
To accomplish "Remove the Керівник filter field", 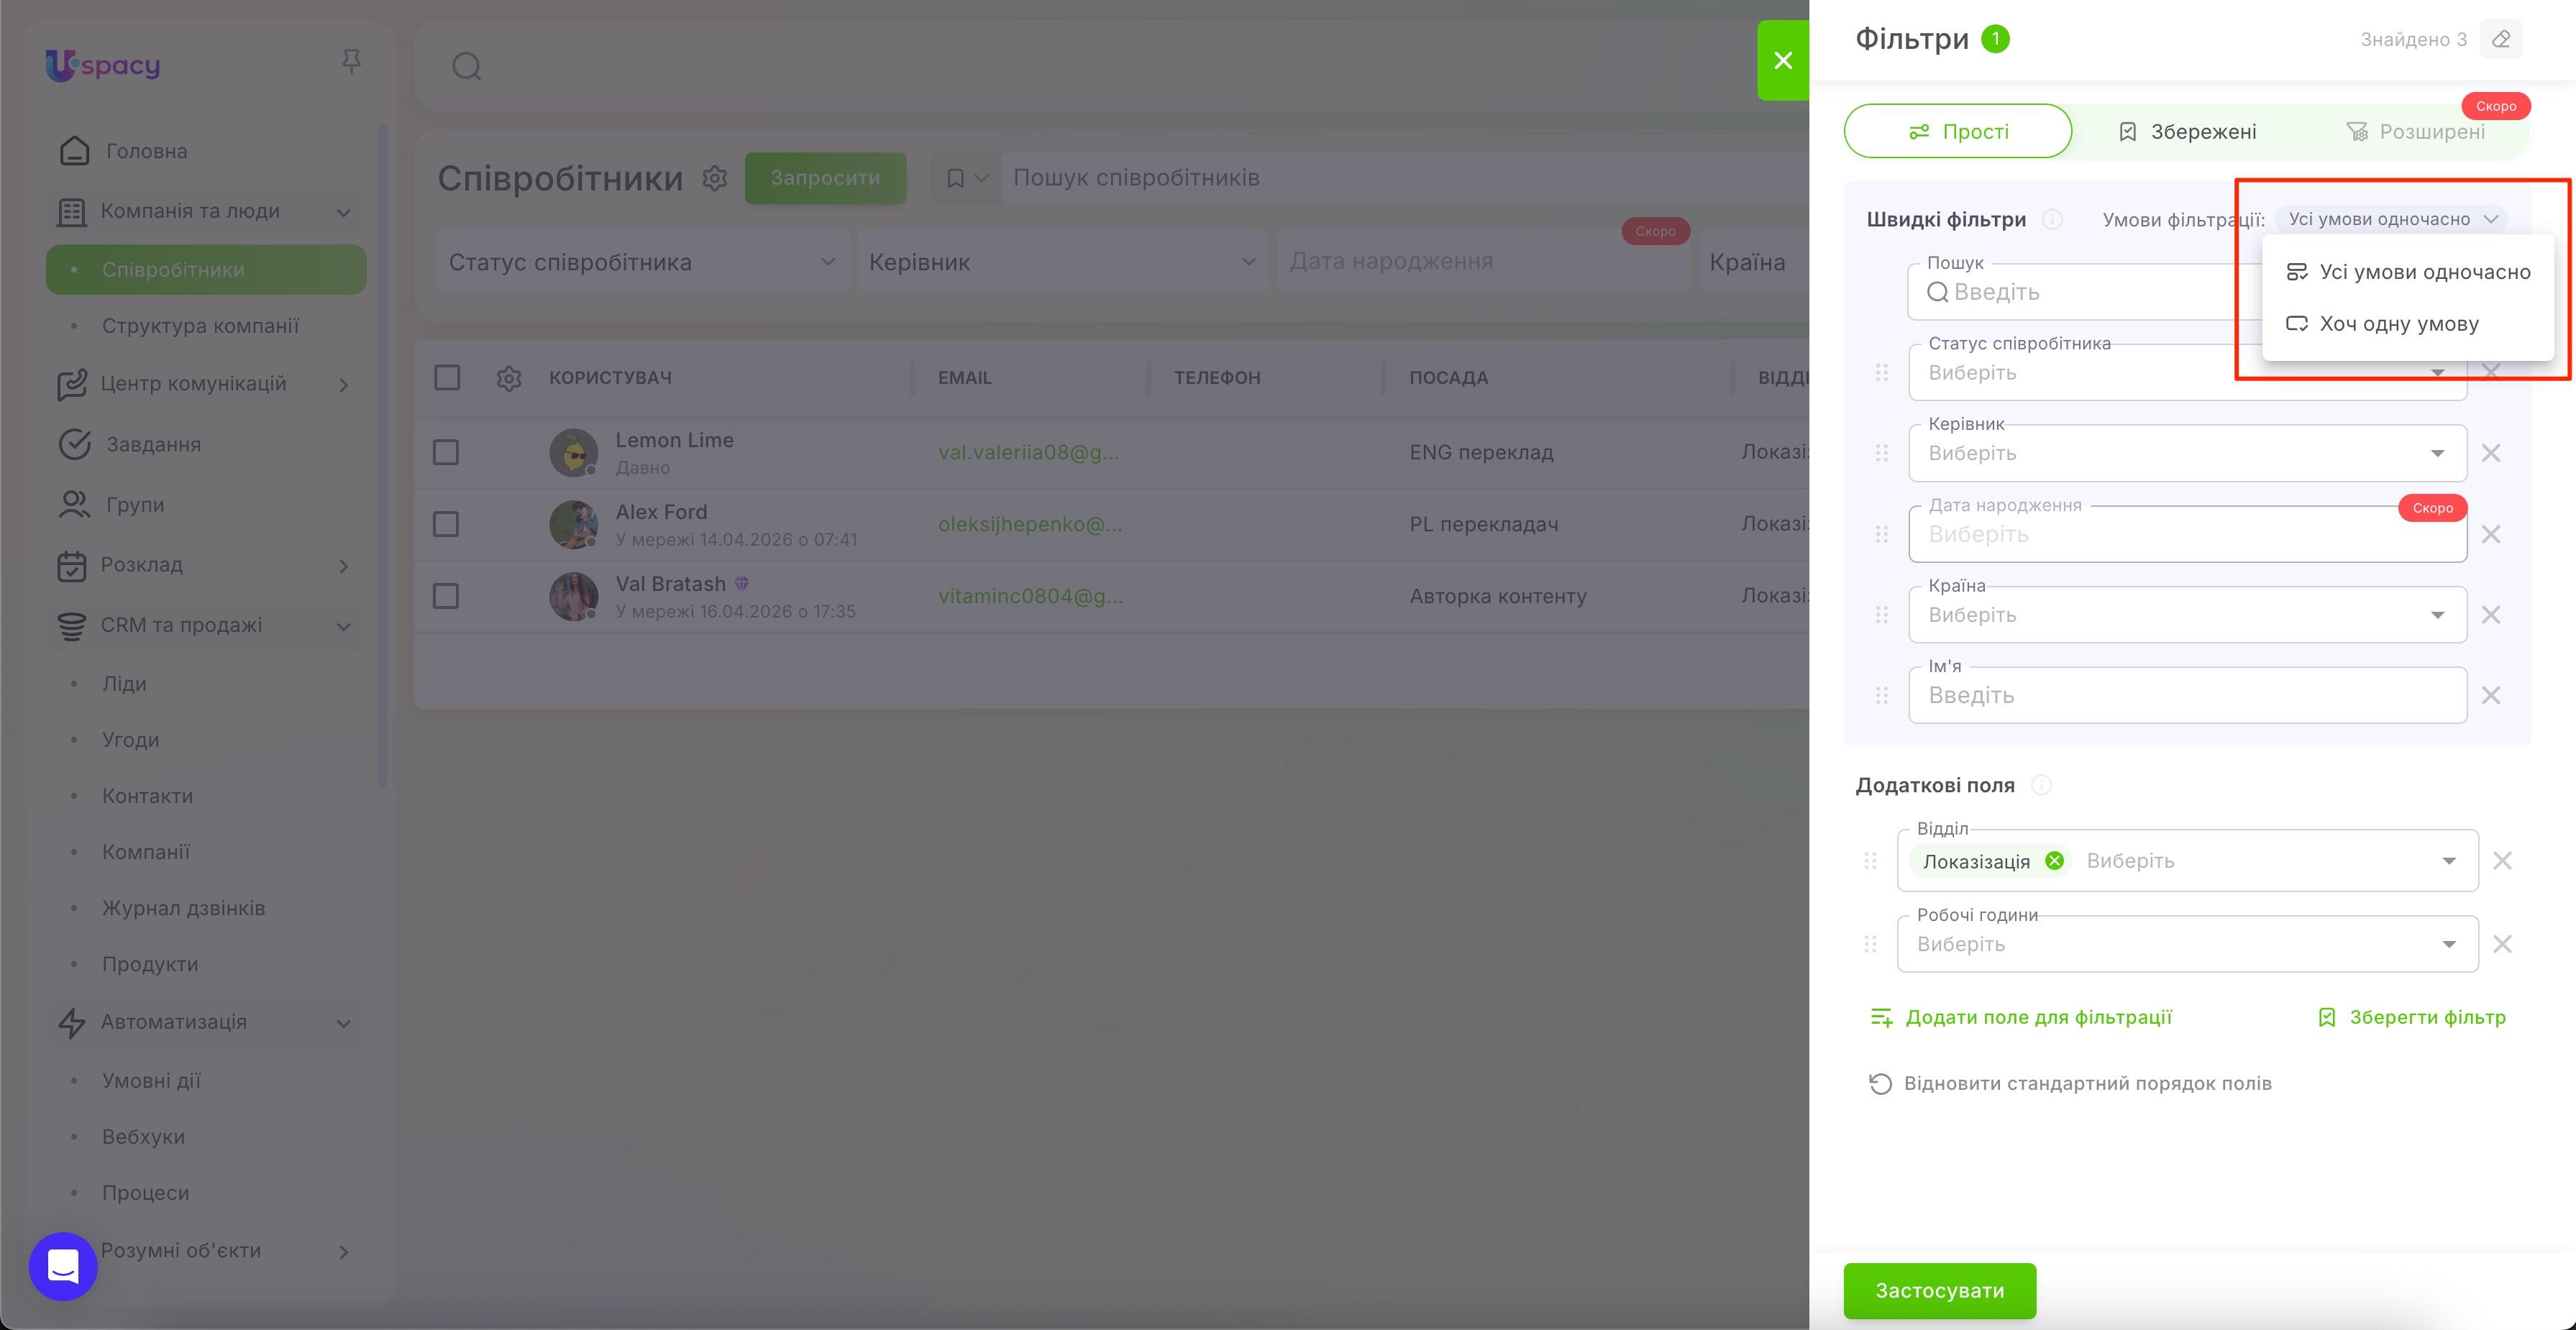I will 2491,453.
